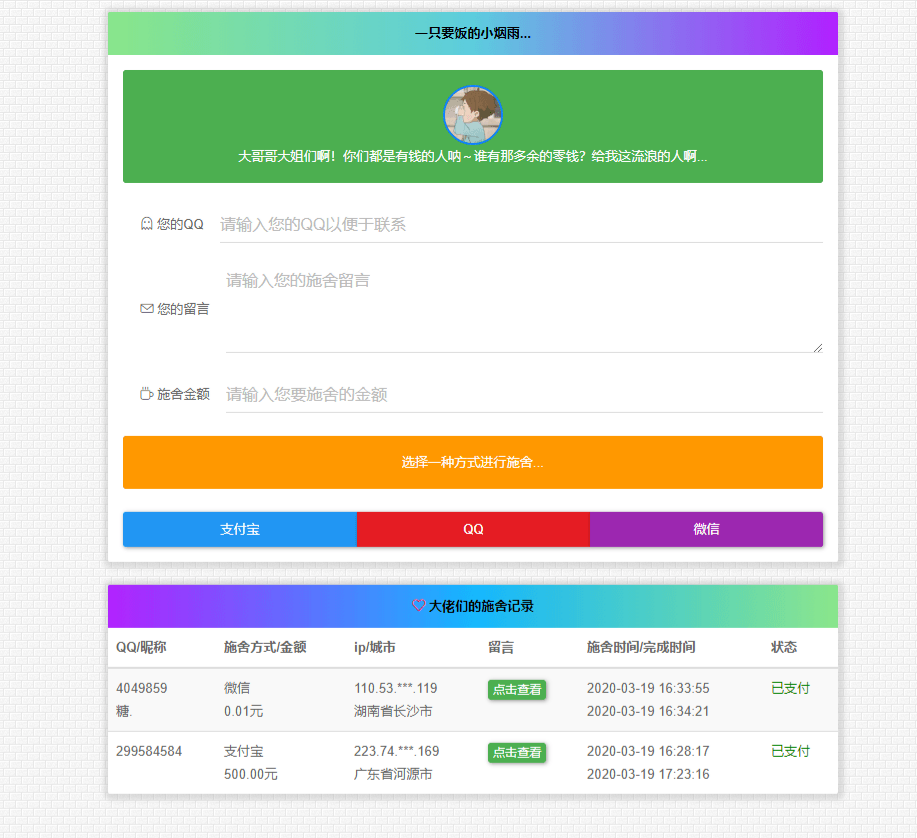Click 点击查看 for donor 299584584
Viewport: 917px width, 838px height.
tap(516, 753)
